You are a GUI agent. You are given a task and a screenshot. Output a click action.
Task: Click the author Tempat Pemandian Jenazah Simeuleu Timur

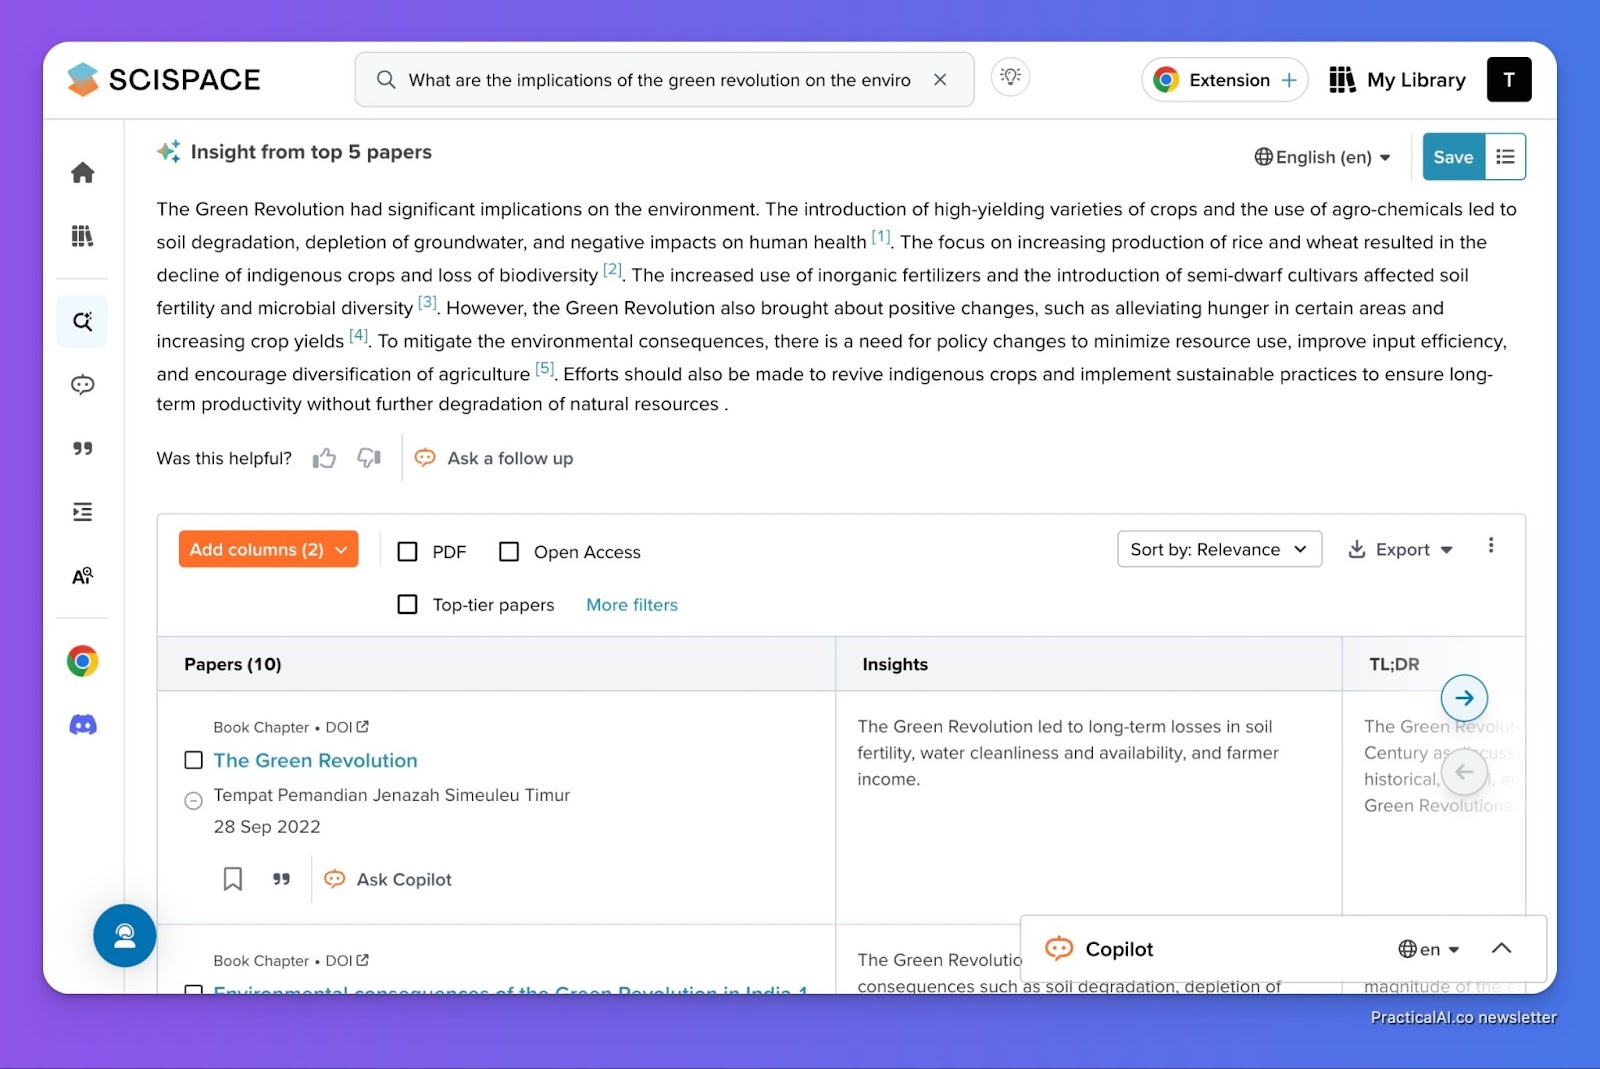[391, 795]
